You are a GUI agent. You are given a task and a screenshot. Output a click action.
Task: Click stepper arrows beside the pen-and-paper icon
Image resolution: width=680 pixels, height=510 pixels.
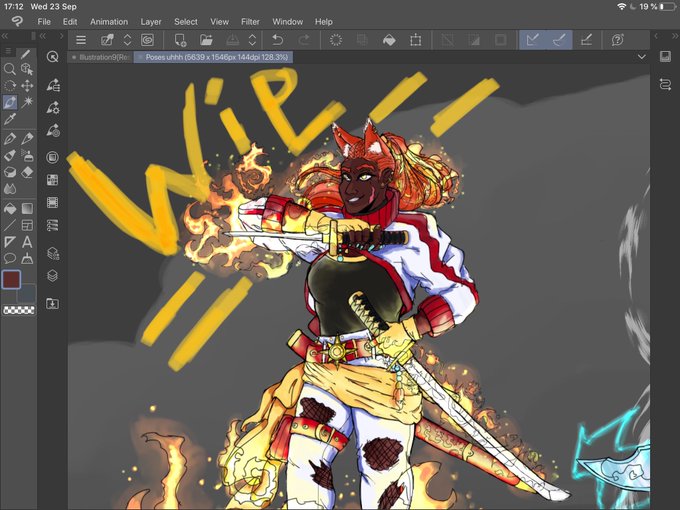point(127,40)
